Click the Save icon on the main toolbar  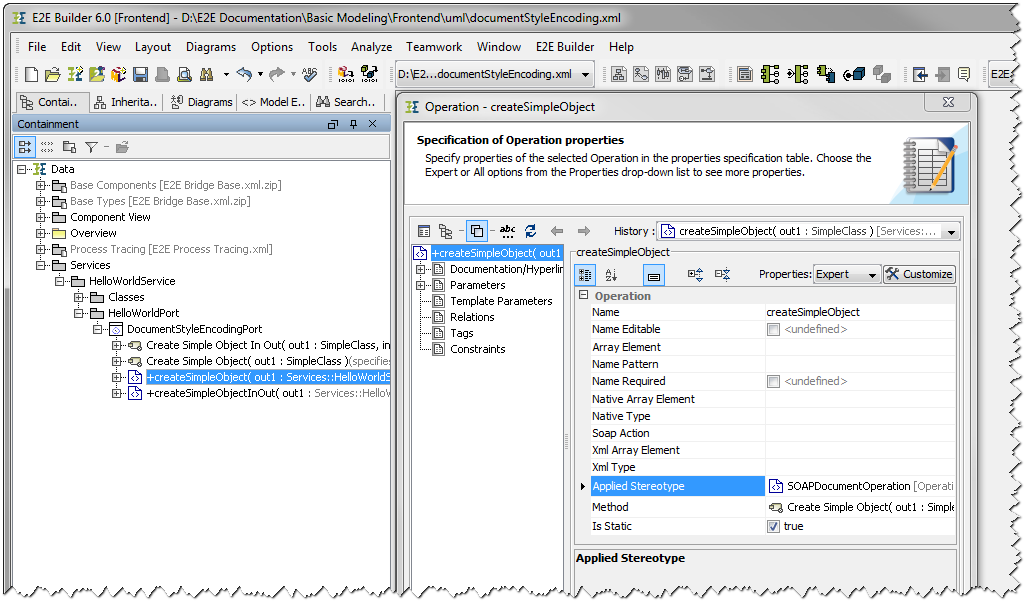point(140,74)
